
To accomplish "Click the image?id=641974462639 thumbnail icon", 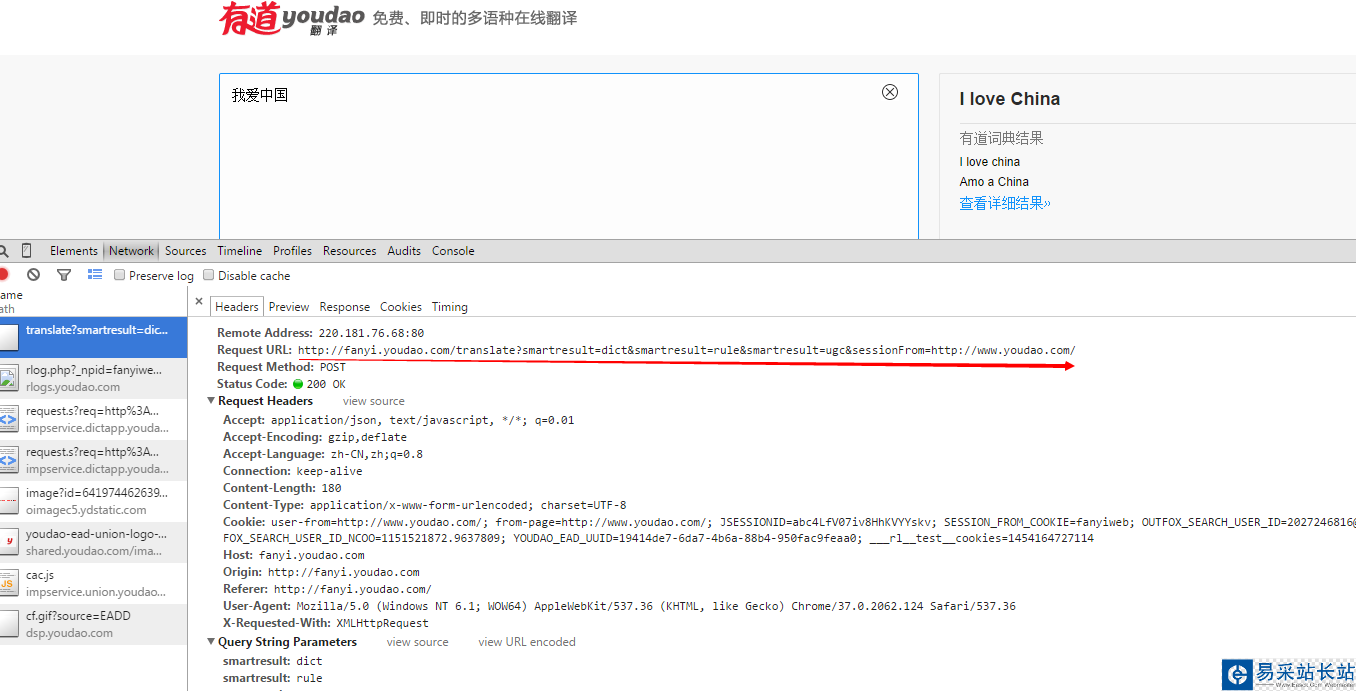I will point(9,501).
